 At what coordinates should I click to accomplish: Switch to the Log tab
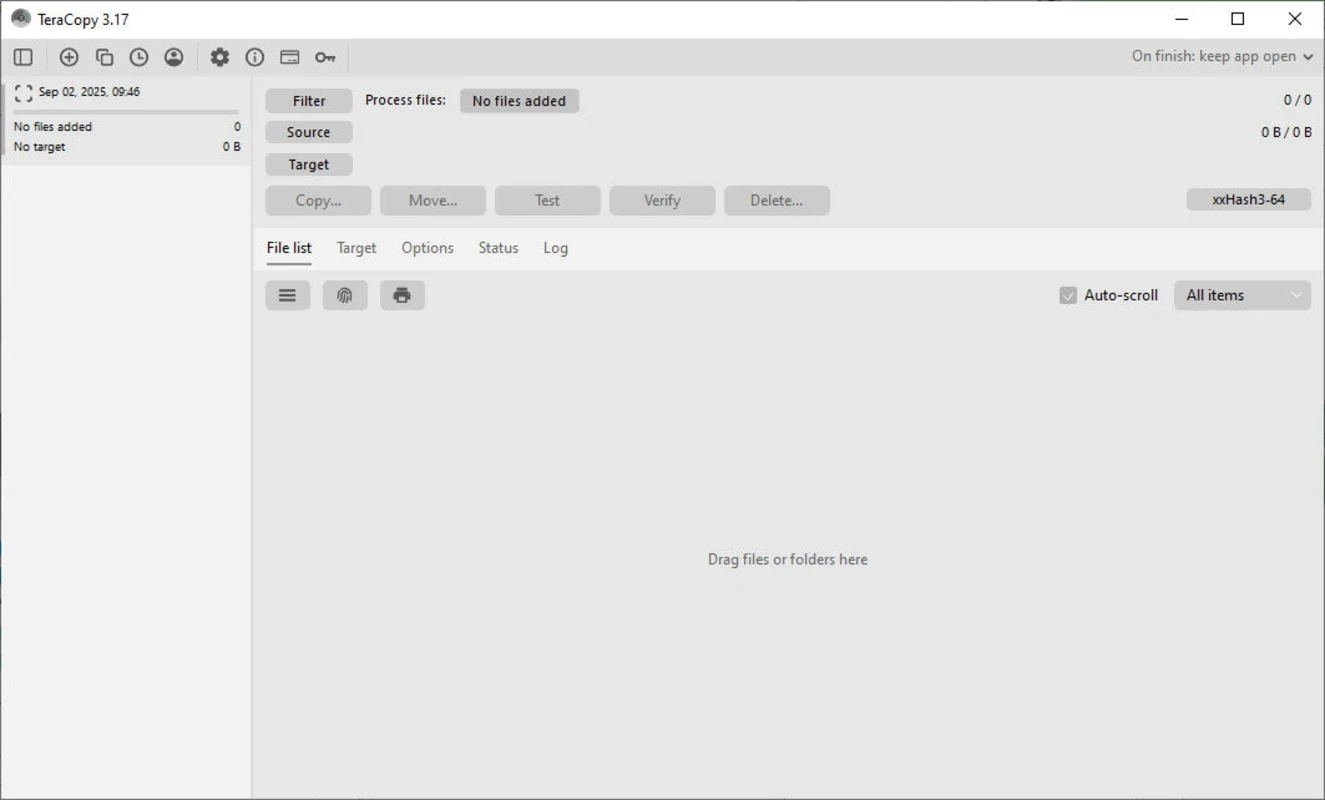[555, 248]
